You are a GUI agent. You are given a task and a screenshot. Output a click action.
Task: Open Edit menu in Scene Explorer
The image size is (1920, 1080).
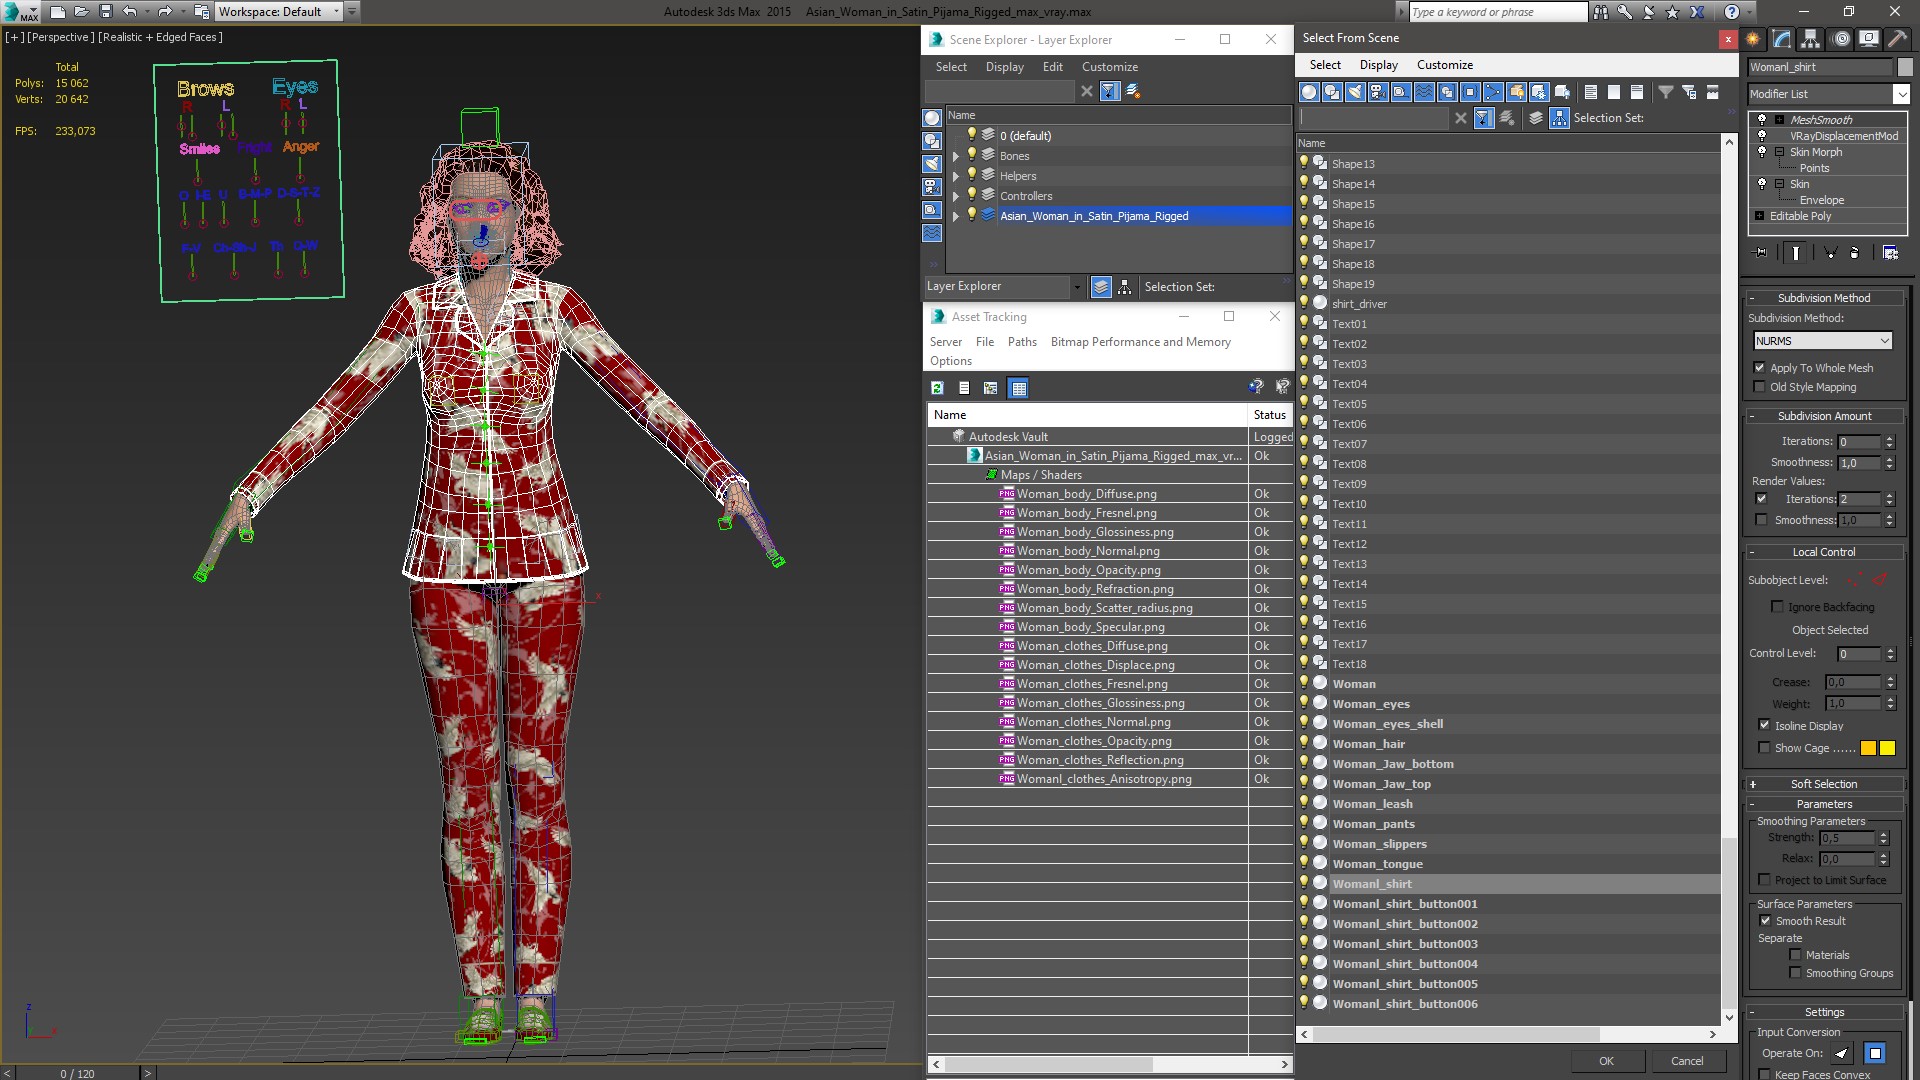[x=1052, y=67]
